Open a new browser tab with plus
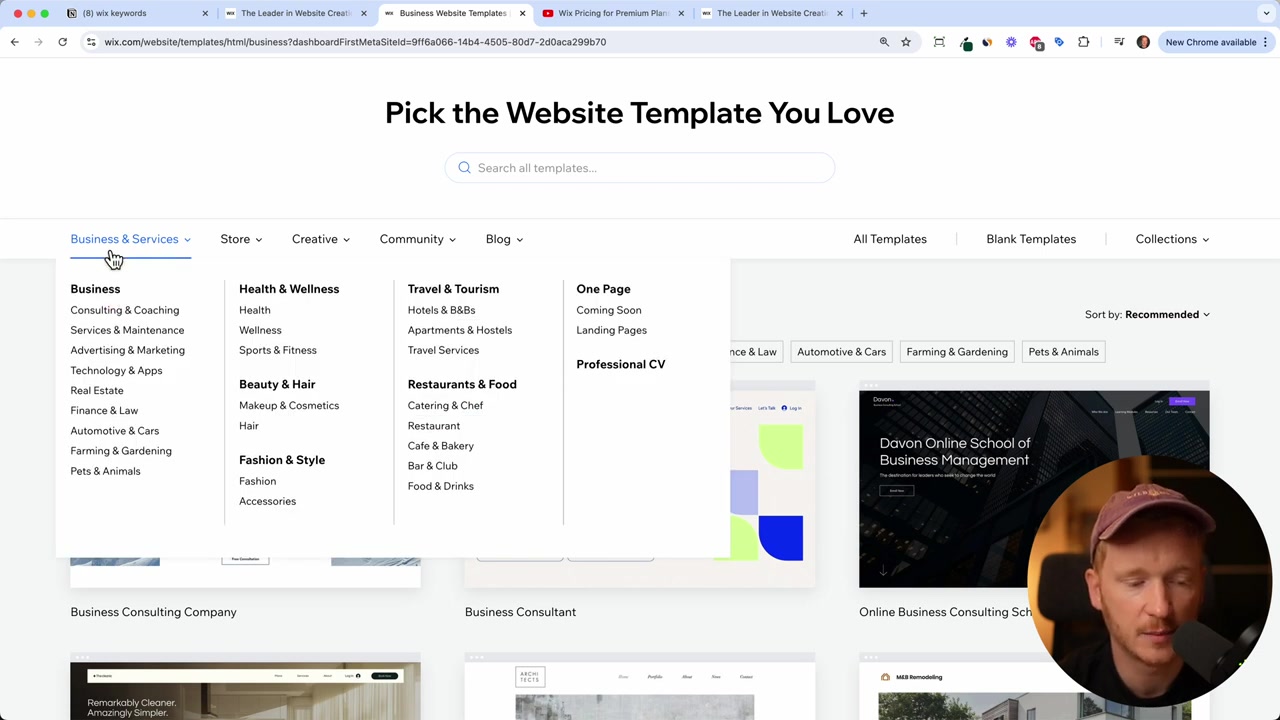 864,13
